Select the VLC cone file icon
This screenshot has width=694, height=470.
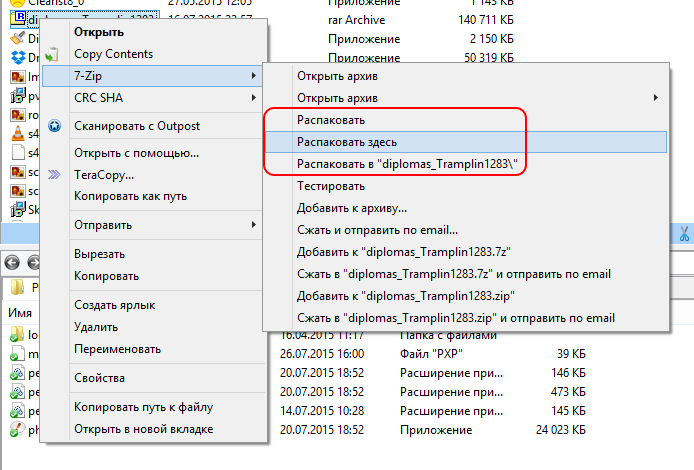pyautogui.click(x=18, y=134)
